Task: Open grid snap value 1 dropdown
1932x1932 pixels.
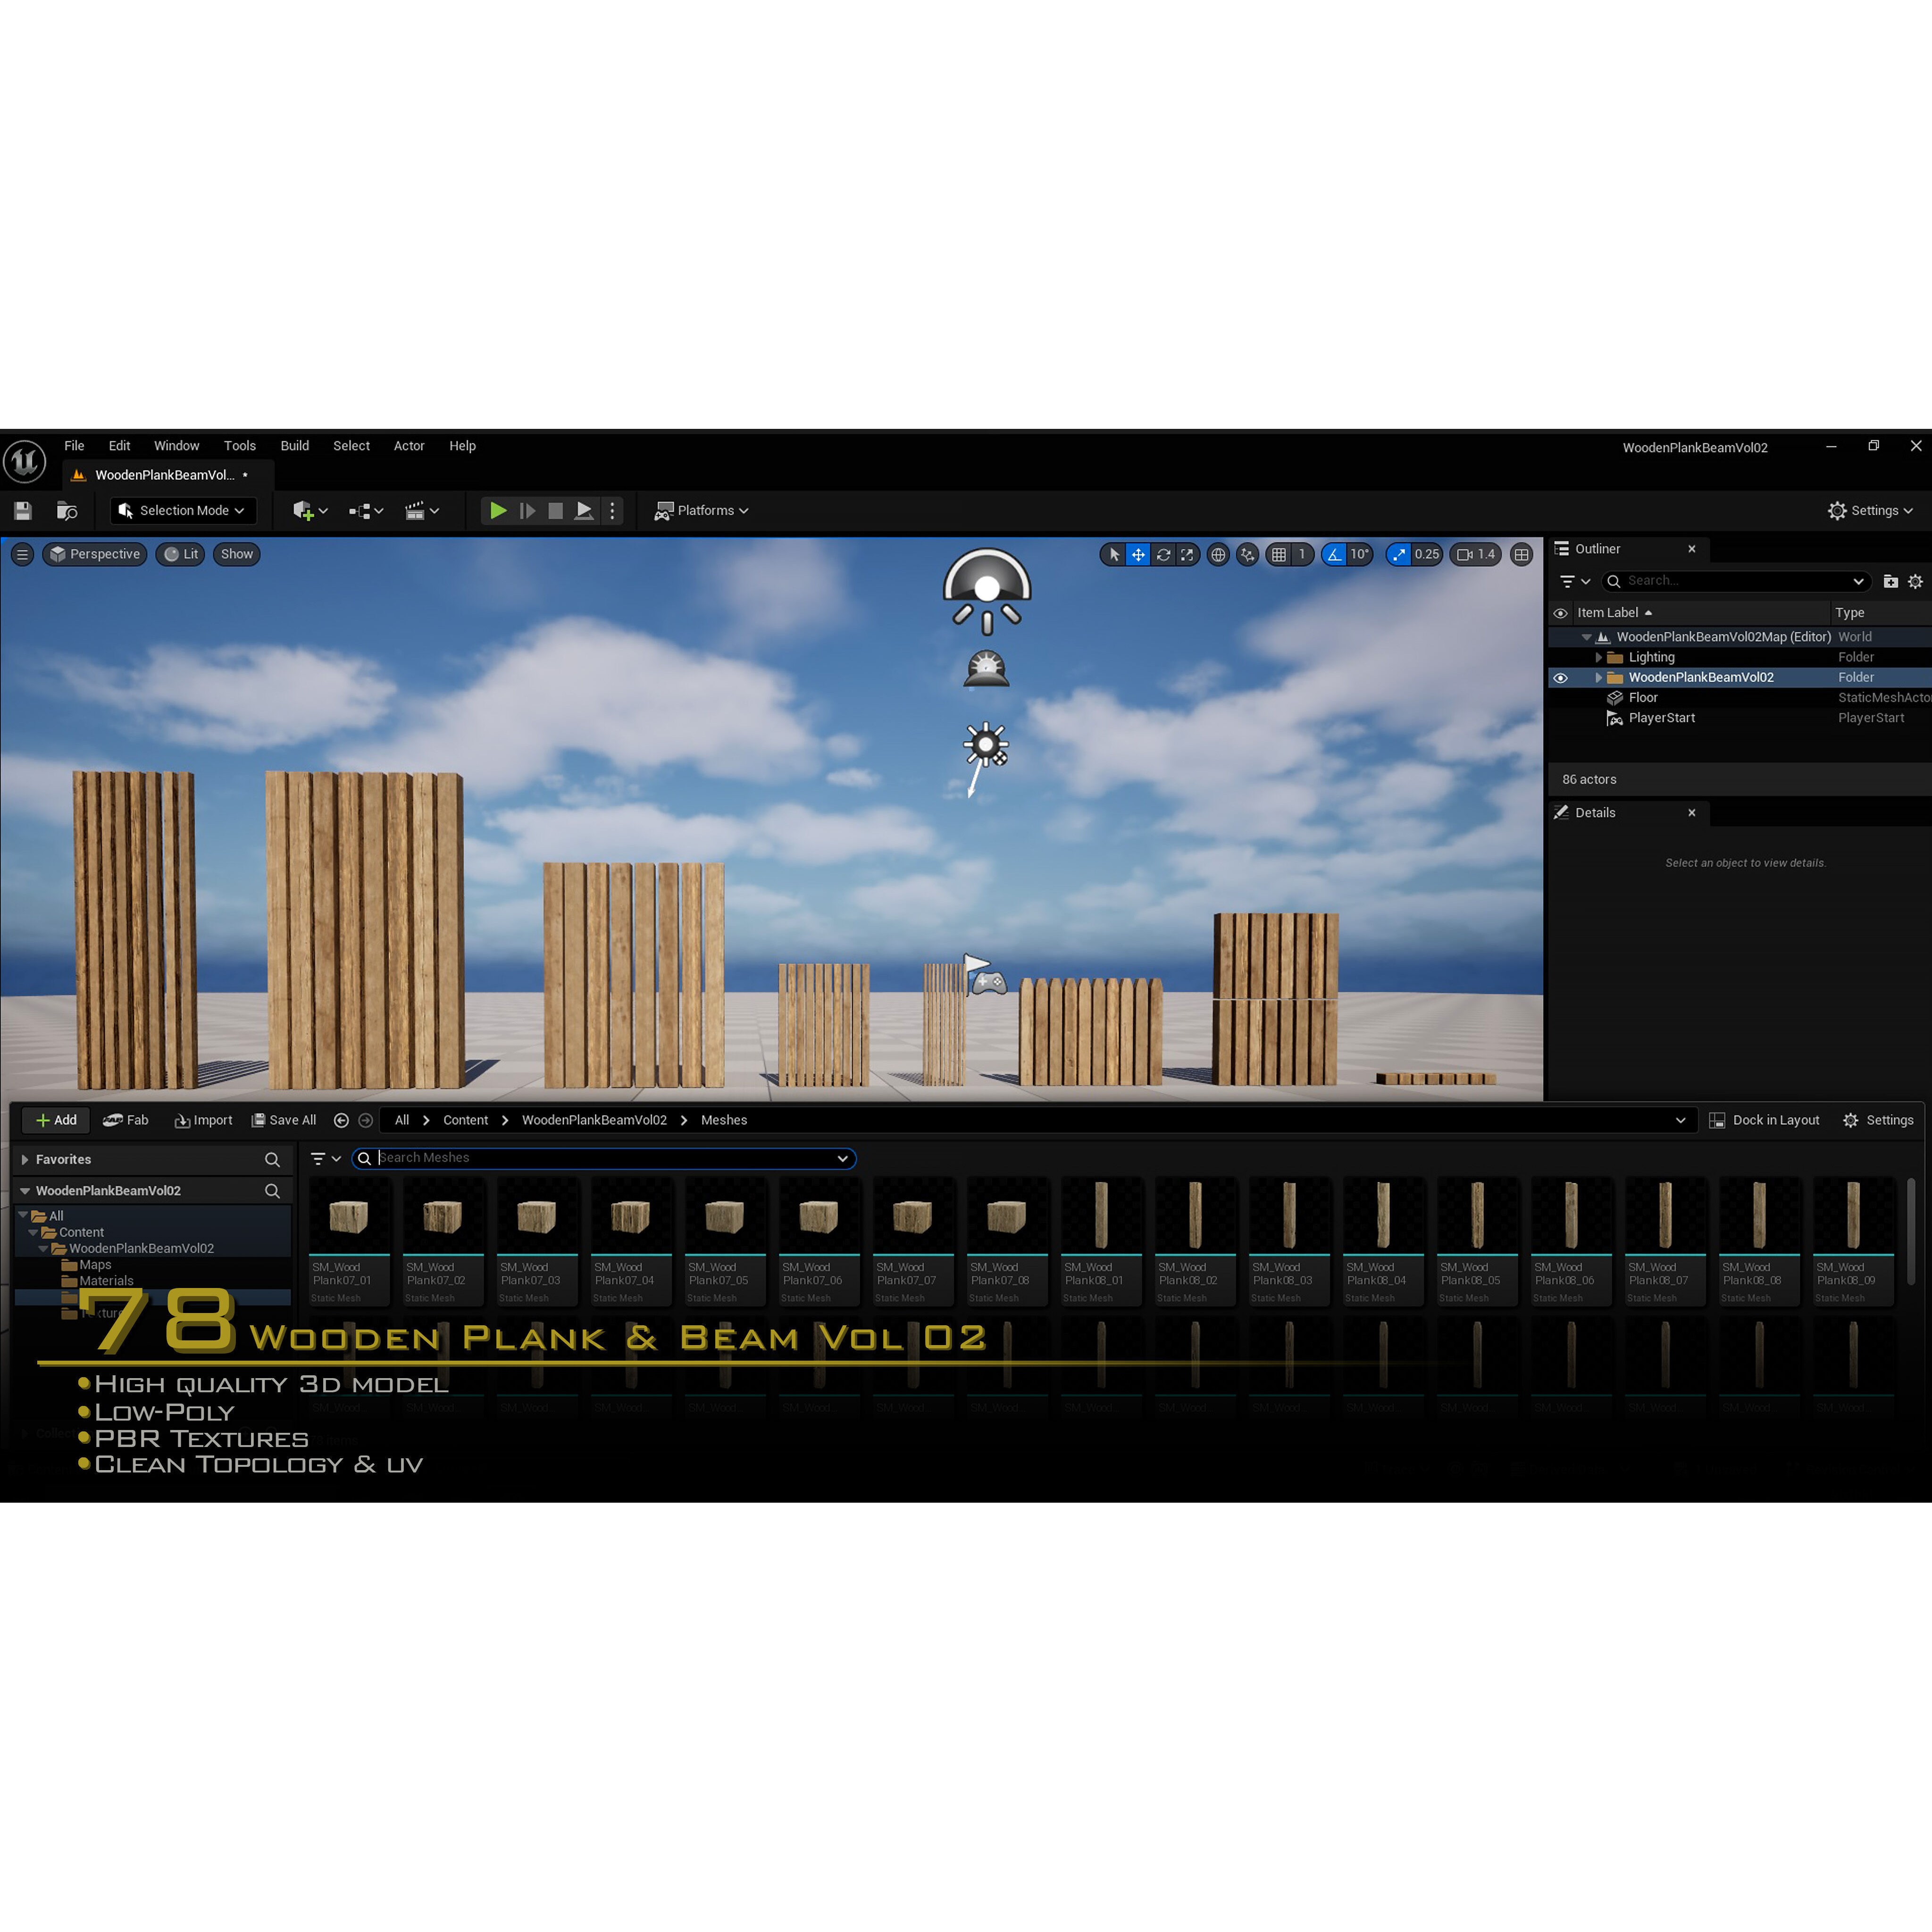Action: click(x=1302, y=554)
